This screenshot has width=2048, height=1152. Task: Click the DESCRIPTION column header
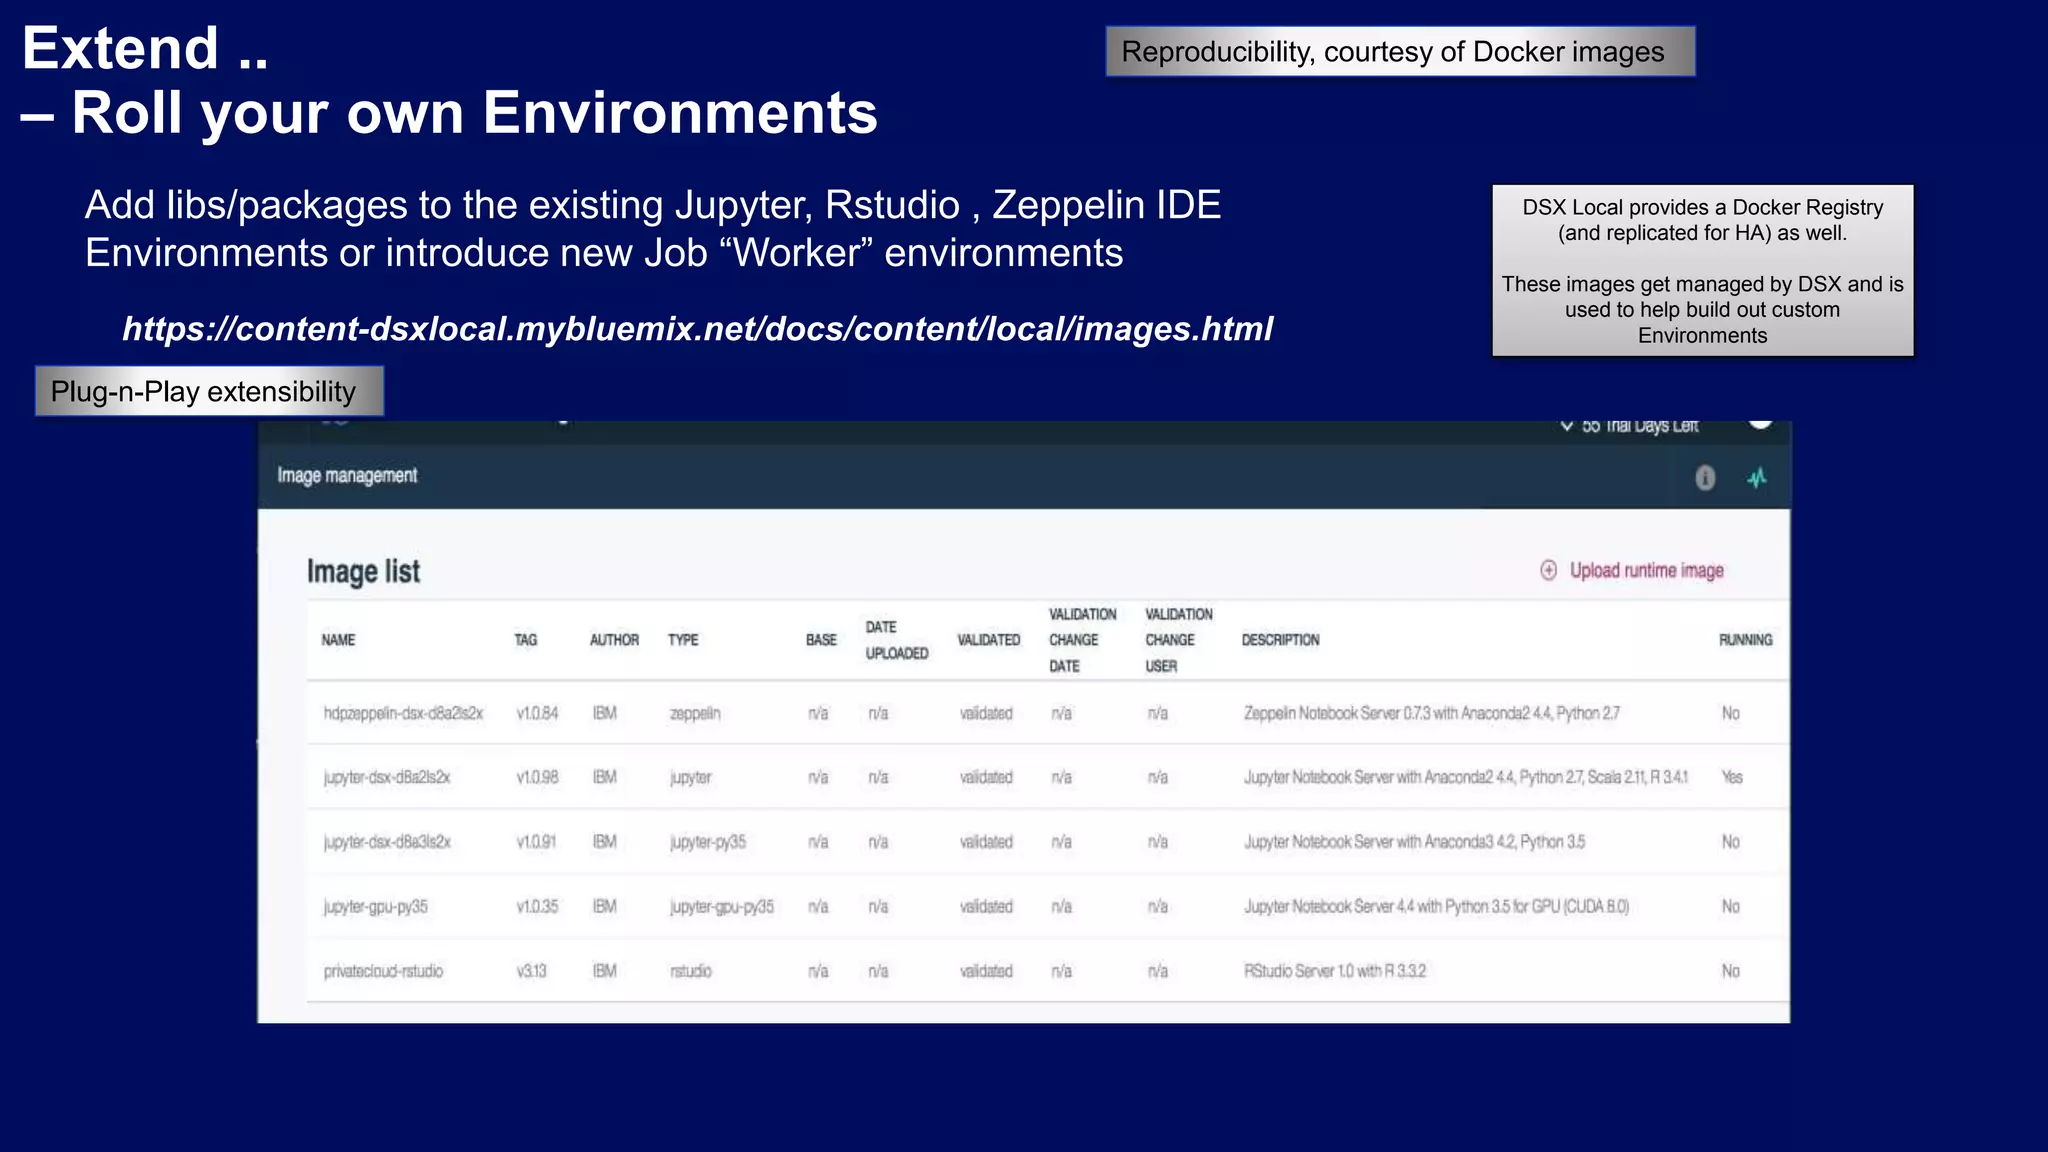pyautogui.click(x=1280, y=640)
